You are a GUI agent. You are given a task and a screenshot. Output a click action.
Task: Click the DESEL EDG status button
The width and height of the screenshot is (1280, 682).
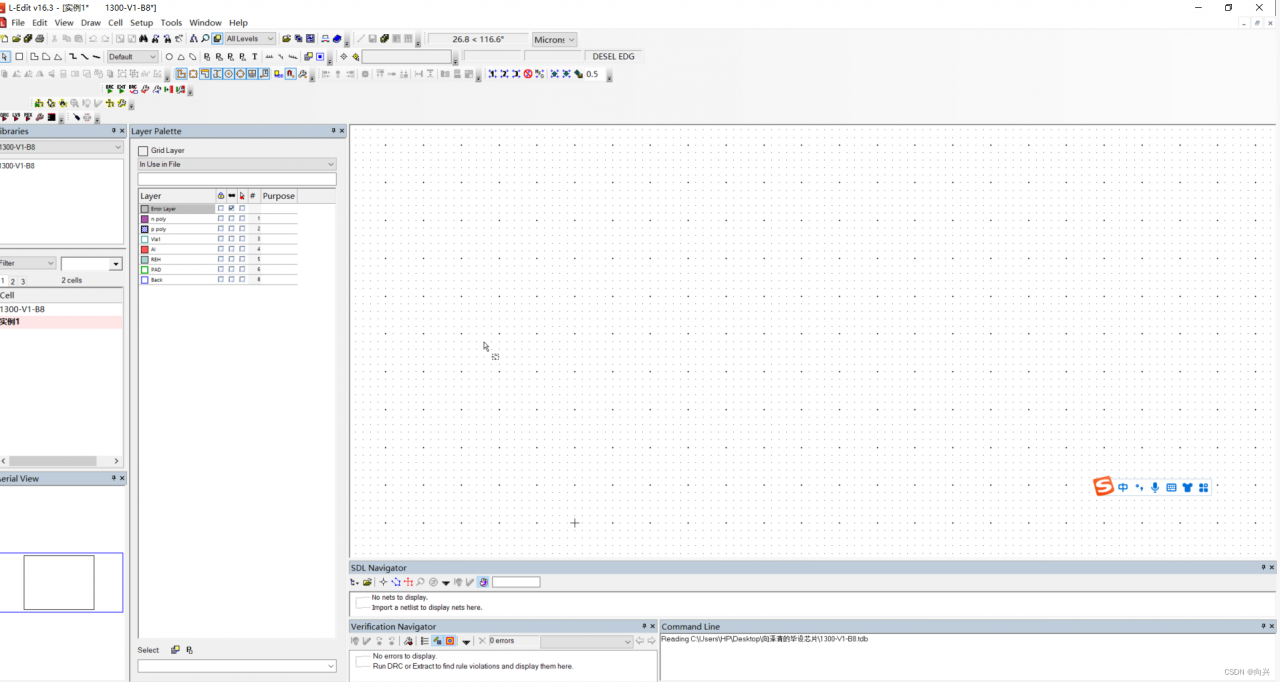(x=613, y=57)
